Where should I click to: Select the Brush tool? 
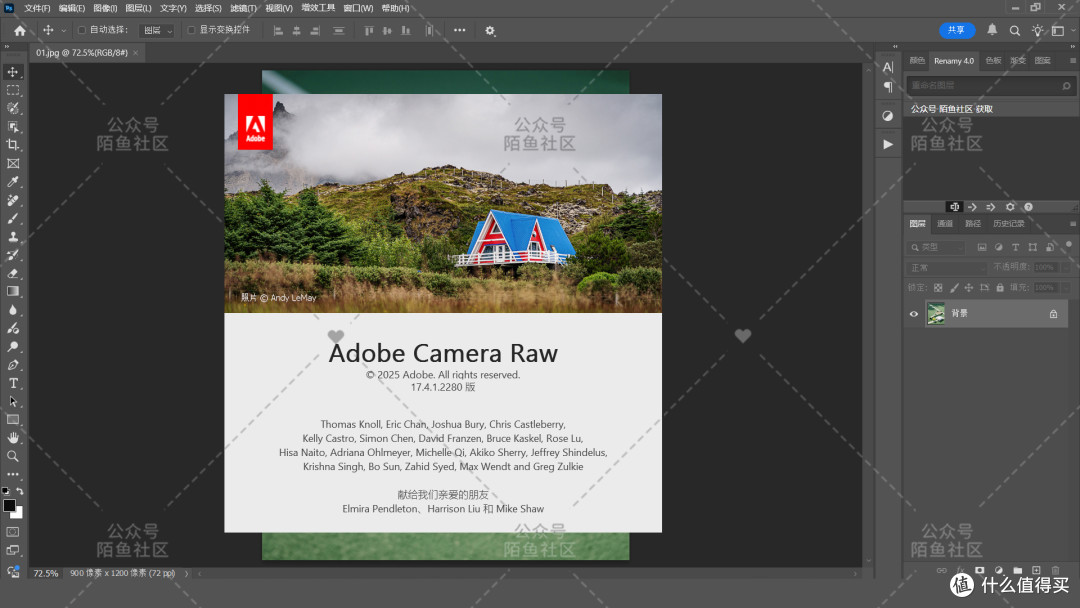click(x=12, y=218)
